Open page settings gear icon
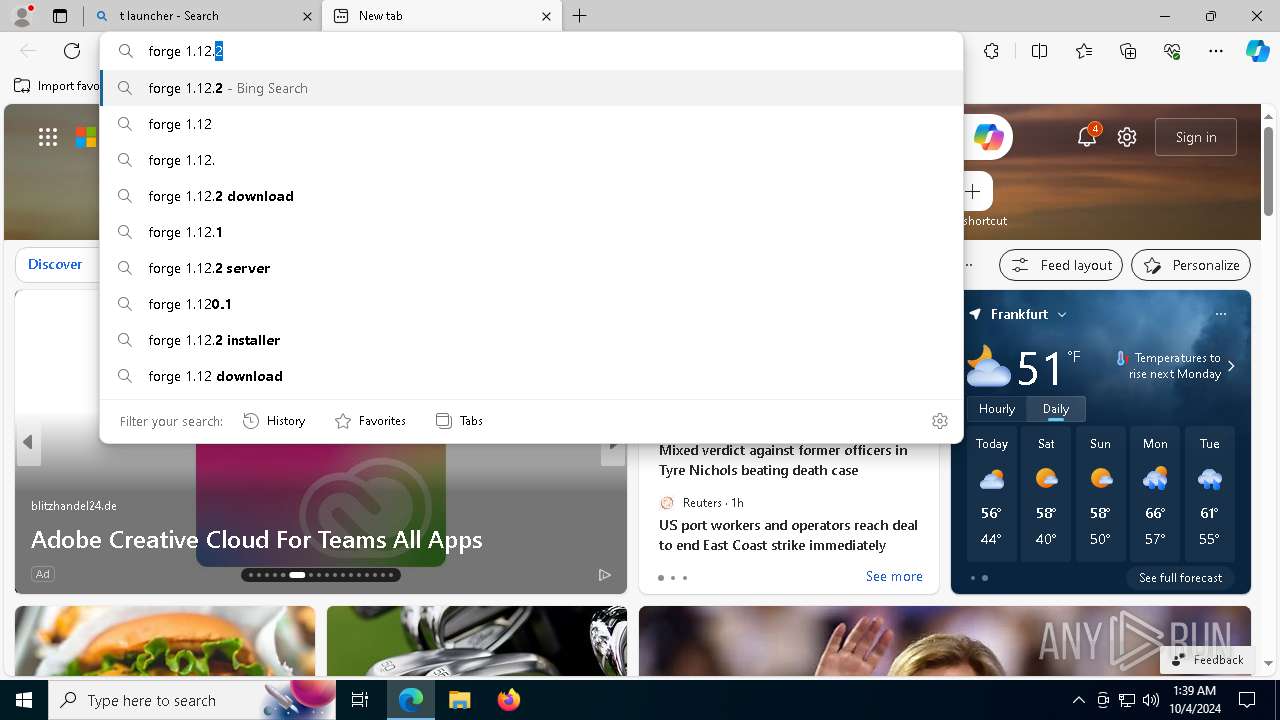Viewport: 1280px width, 720px height. coord(1127,137)
